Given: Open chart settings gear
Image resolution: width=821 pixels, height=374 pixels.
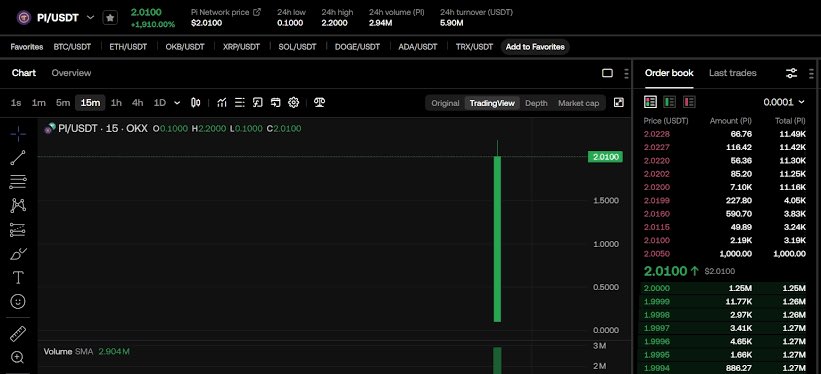Looking at the screenshot, I should pos(294,103).
